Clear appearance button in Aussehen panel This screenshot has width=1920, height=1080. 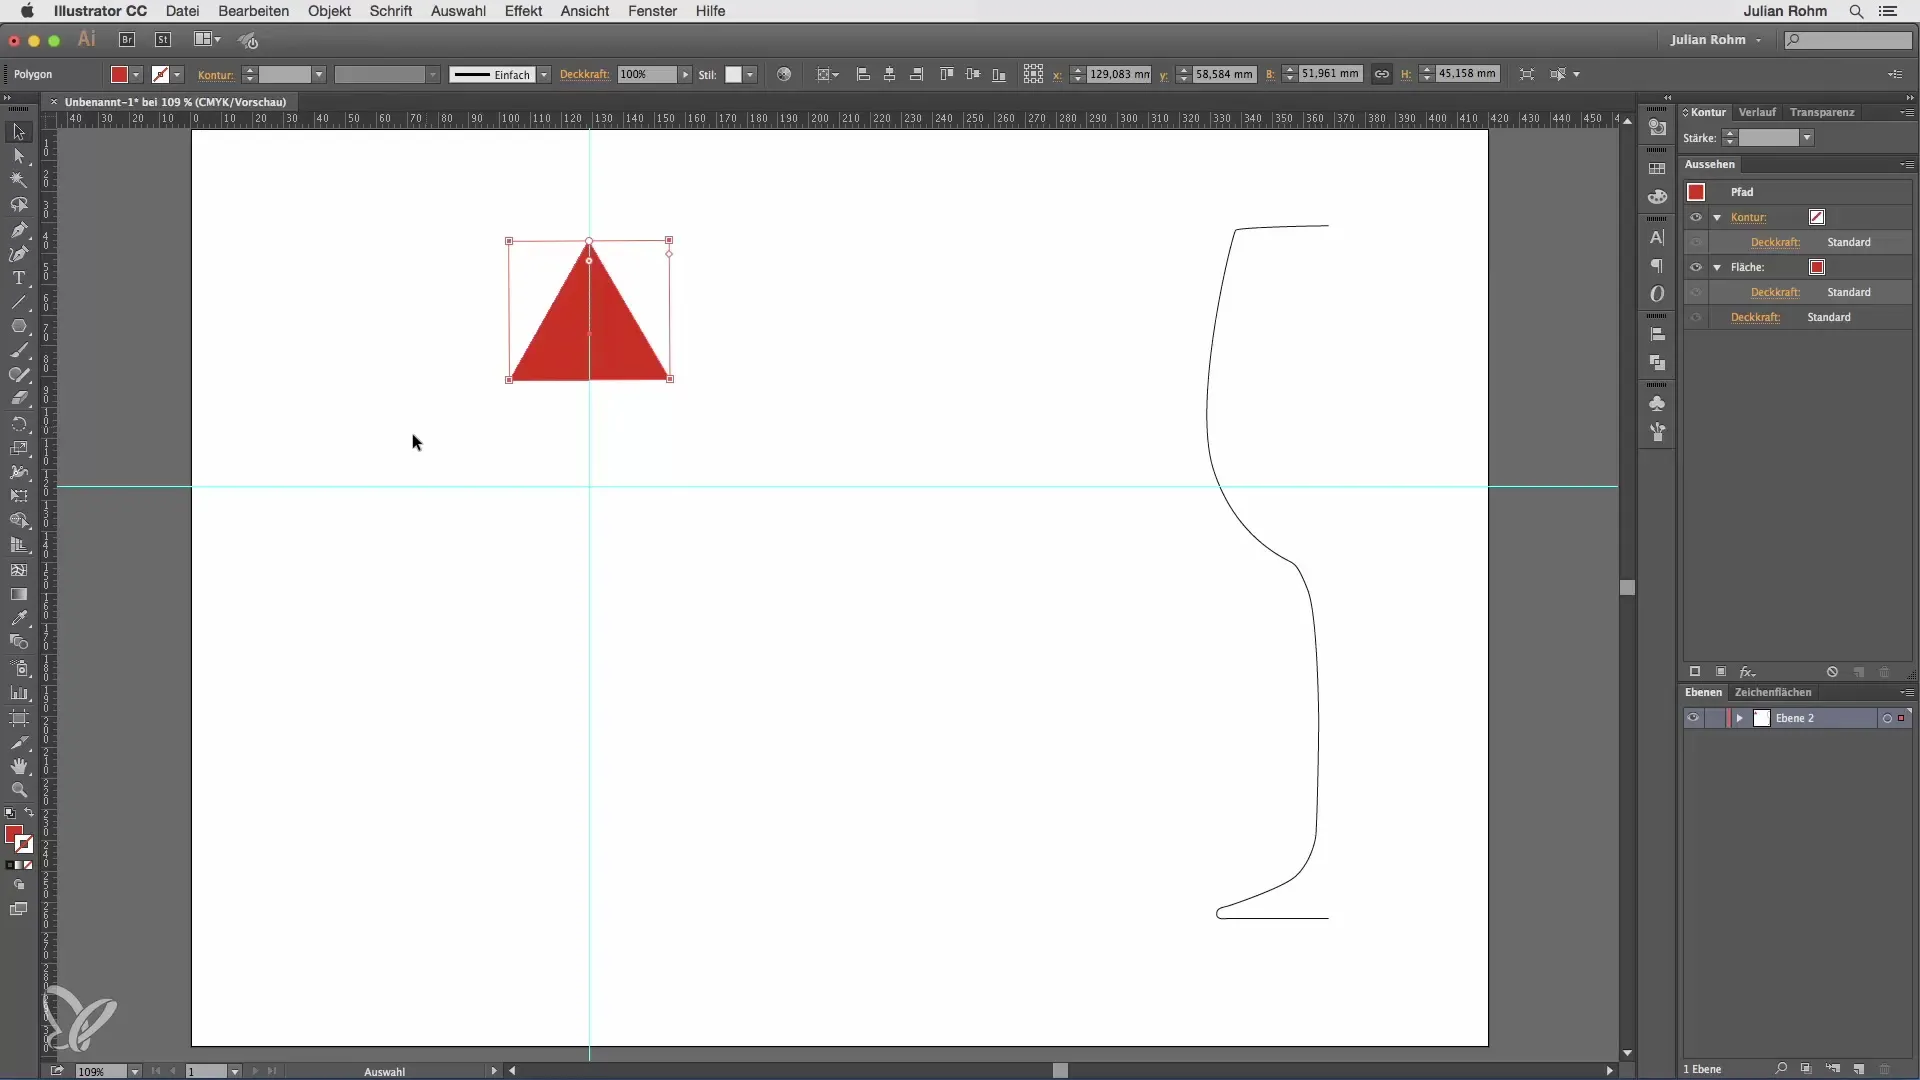point(1832,672)
